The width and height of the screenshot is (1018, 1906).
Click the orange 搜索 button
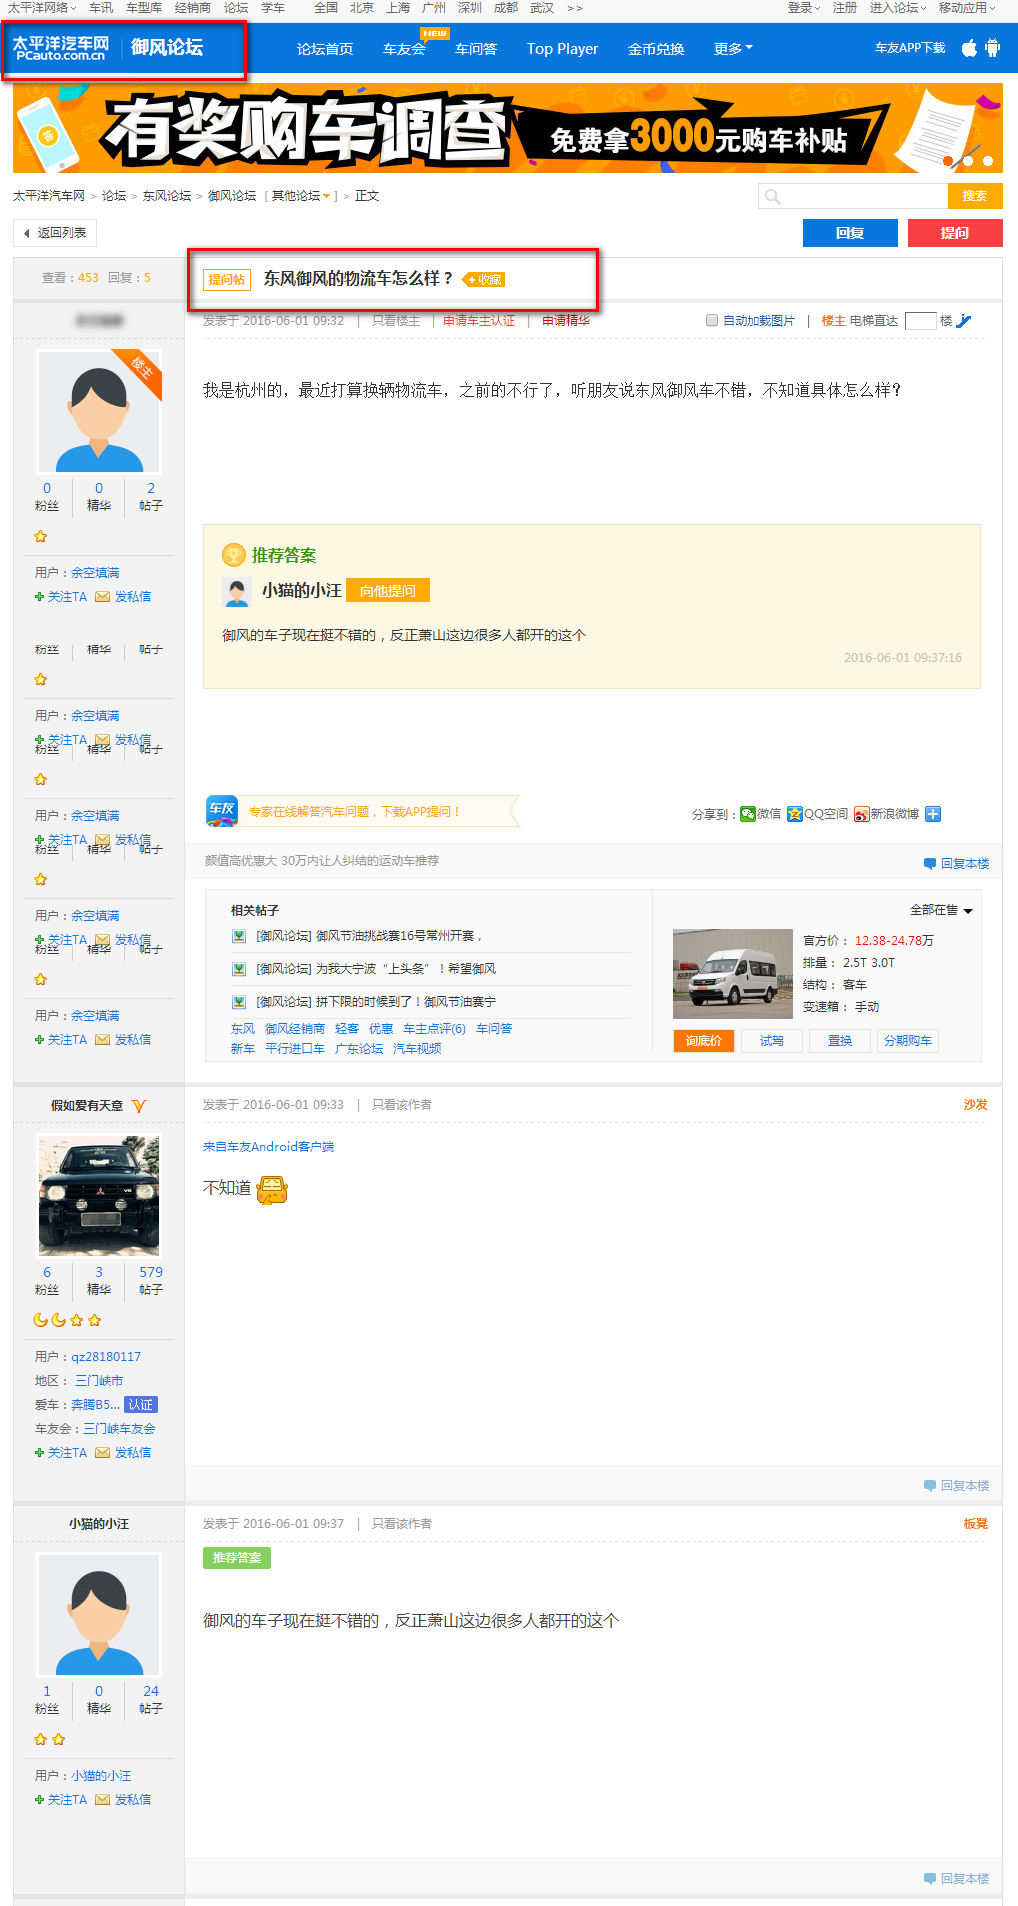point(975,196)
